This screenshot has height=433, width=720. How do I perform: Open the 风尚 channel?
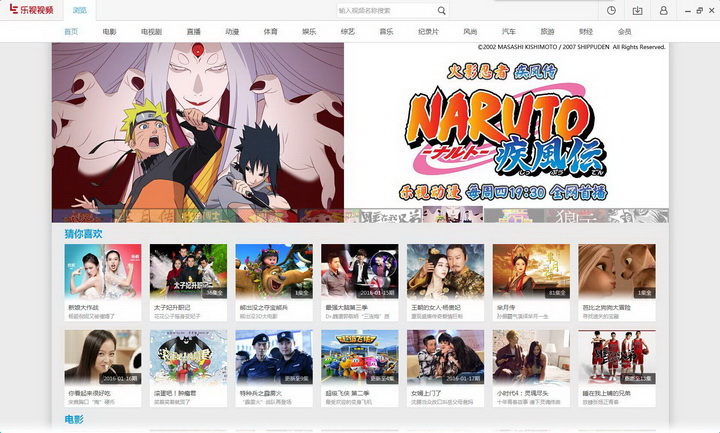click(x=470, y=32)
